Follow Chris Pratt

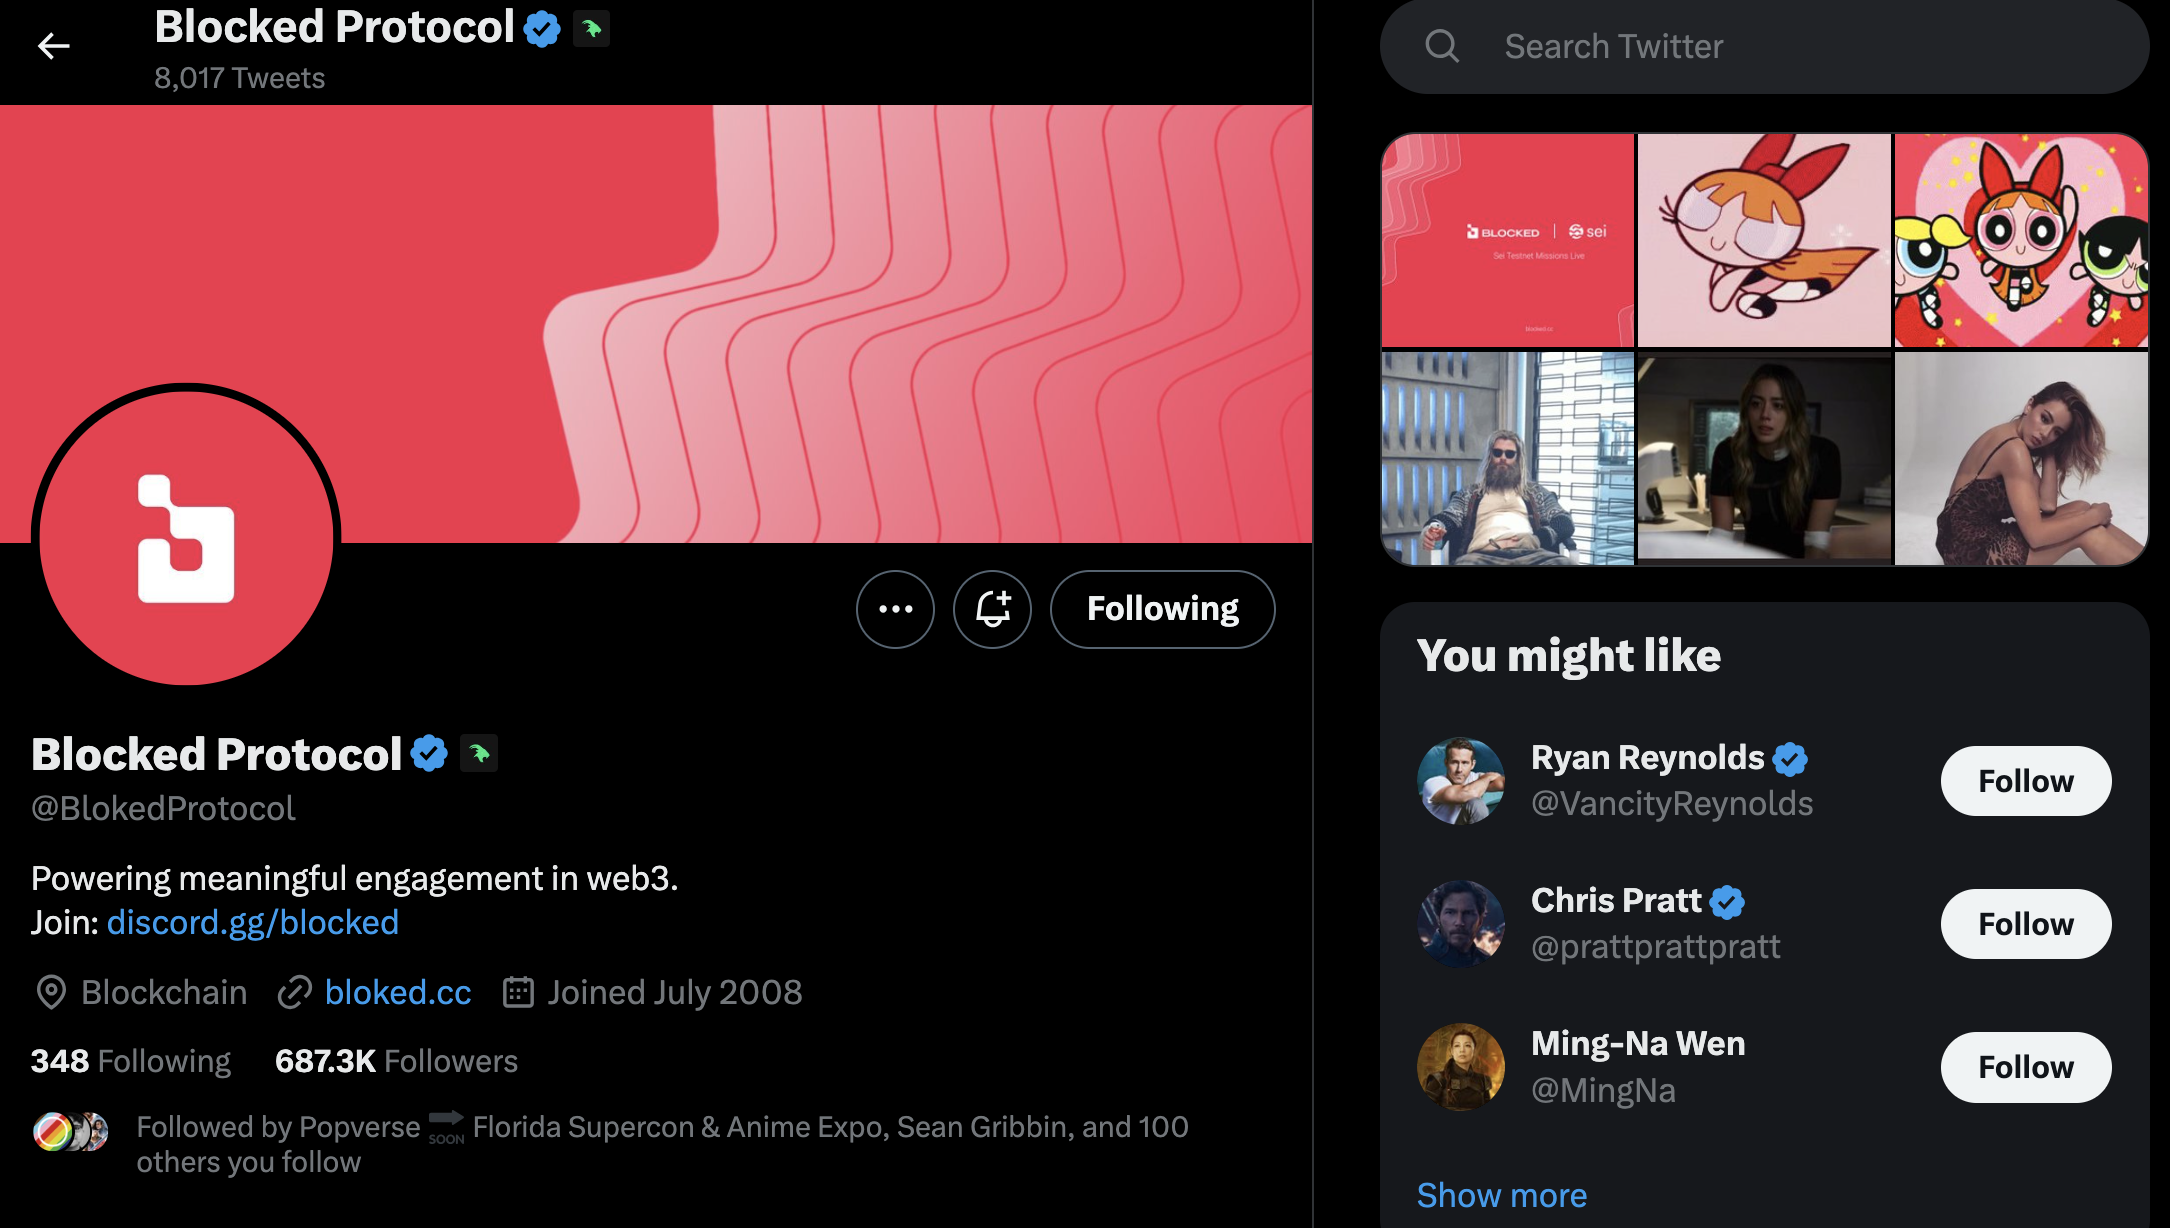click(2025, 924)
